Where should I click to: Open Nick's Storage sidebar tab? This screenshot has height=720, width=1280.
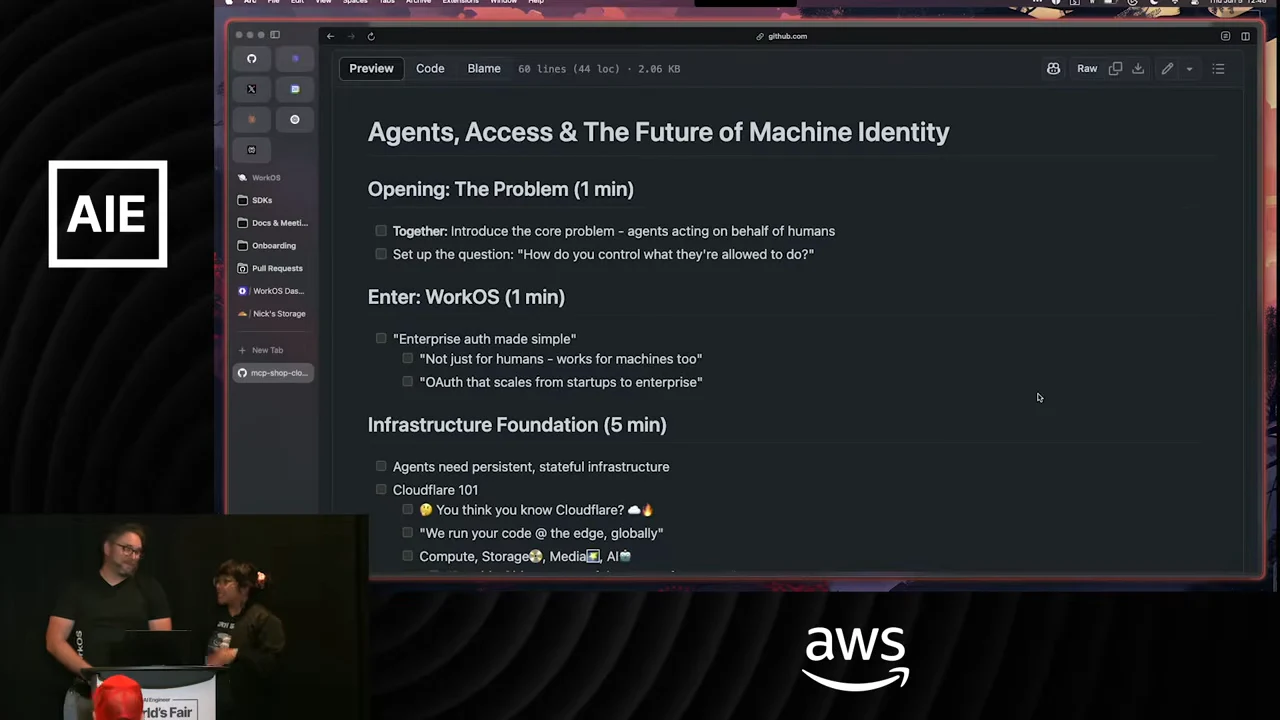pyautogui.click(x=273, y=314)
